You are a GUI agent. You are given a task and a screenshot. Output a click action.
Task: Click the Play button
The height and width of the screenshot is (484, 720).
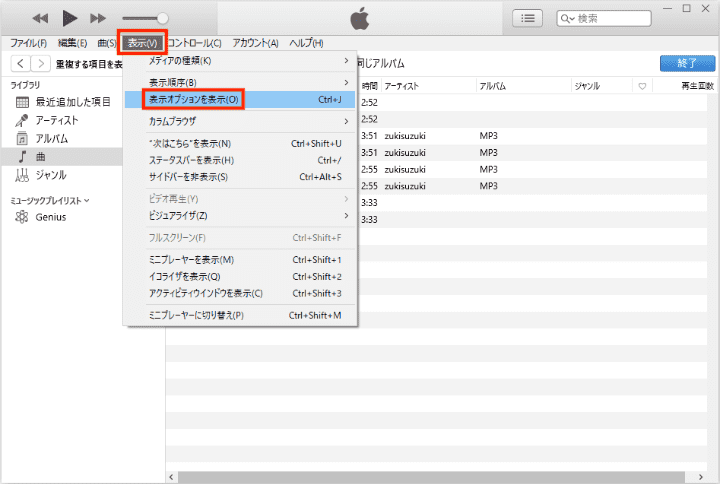(70, 18)
